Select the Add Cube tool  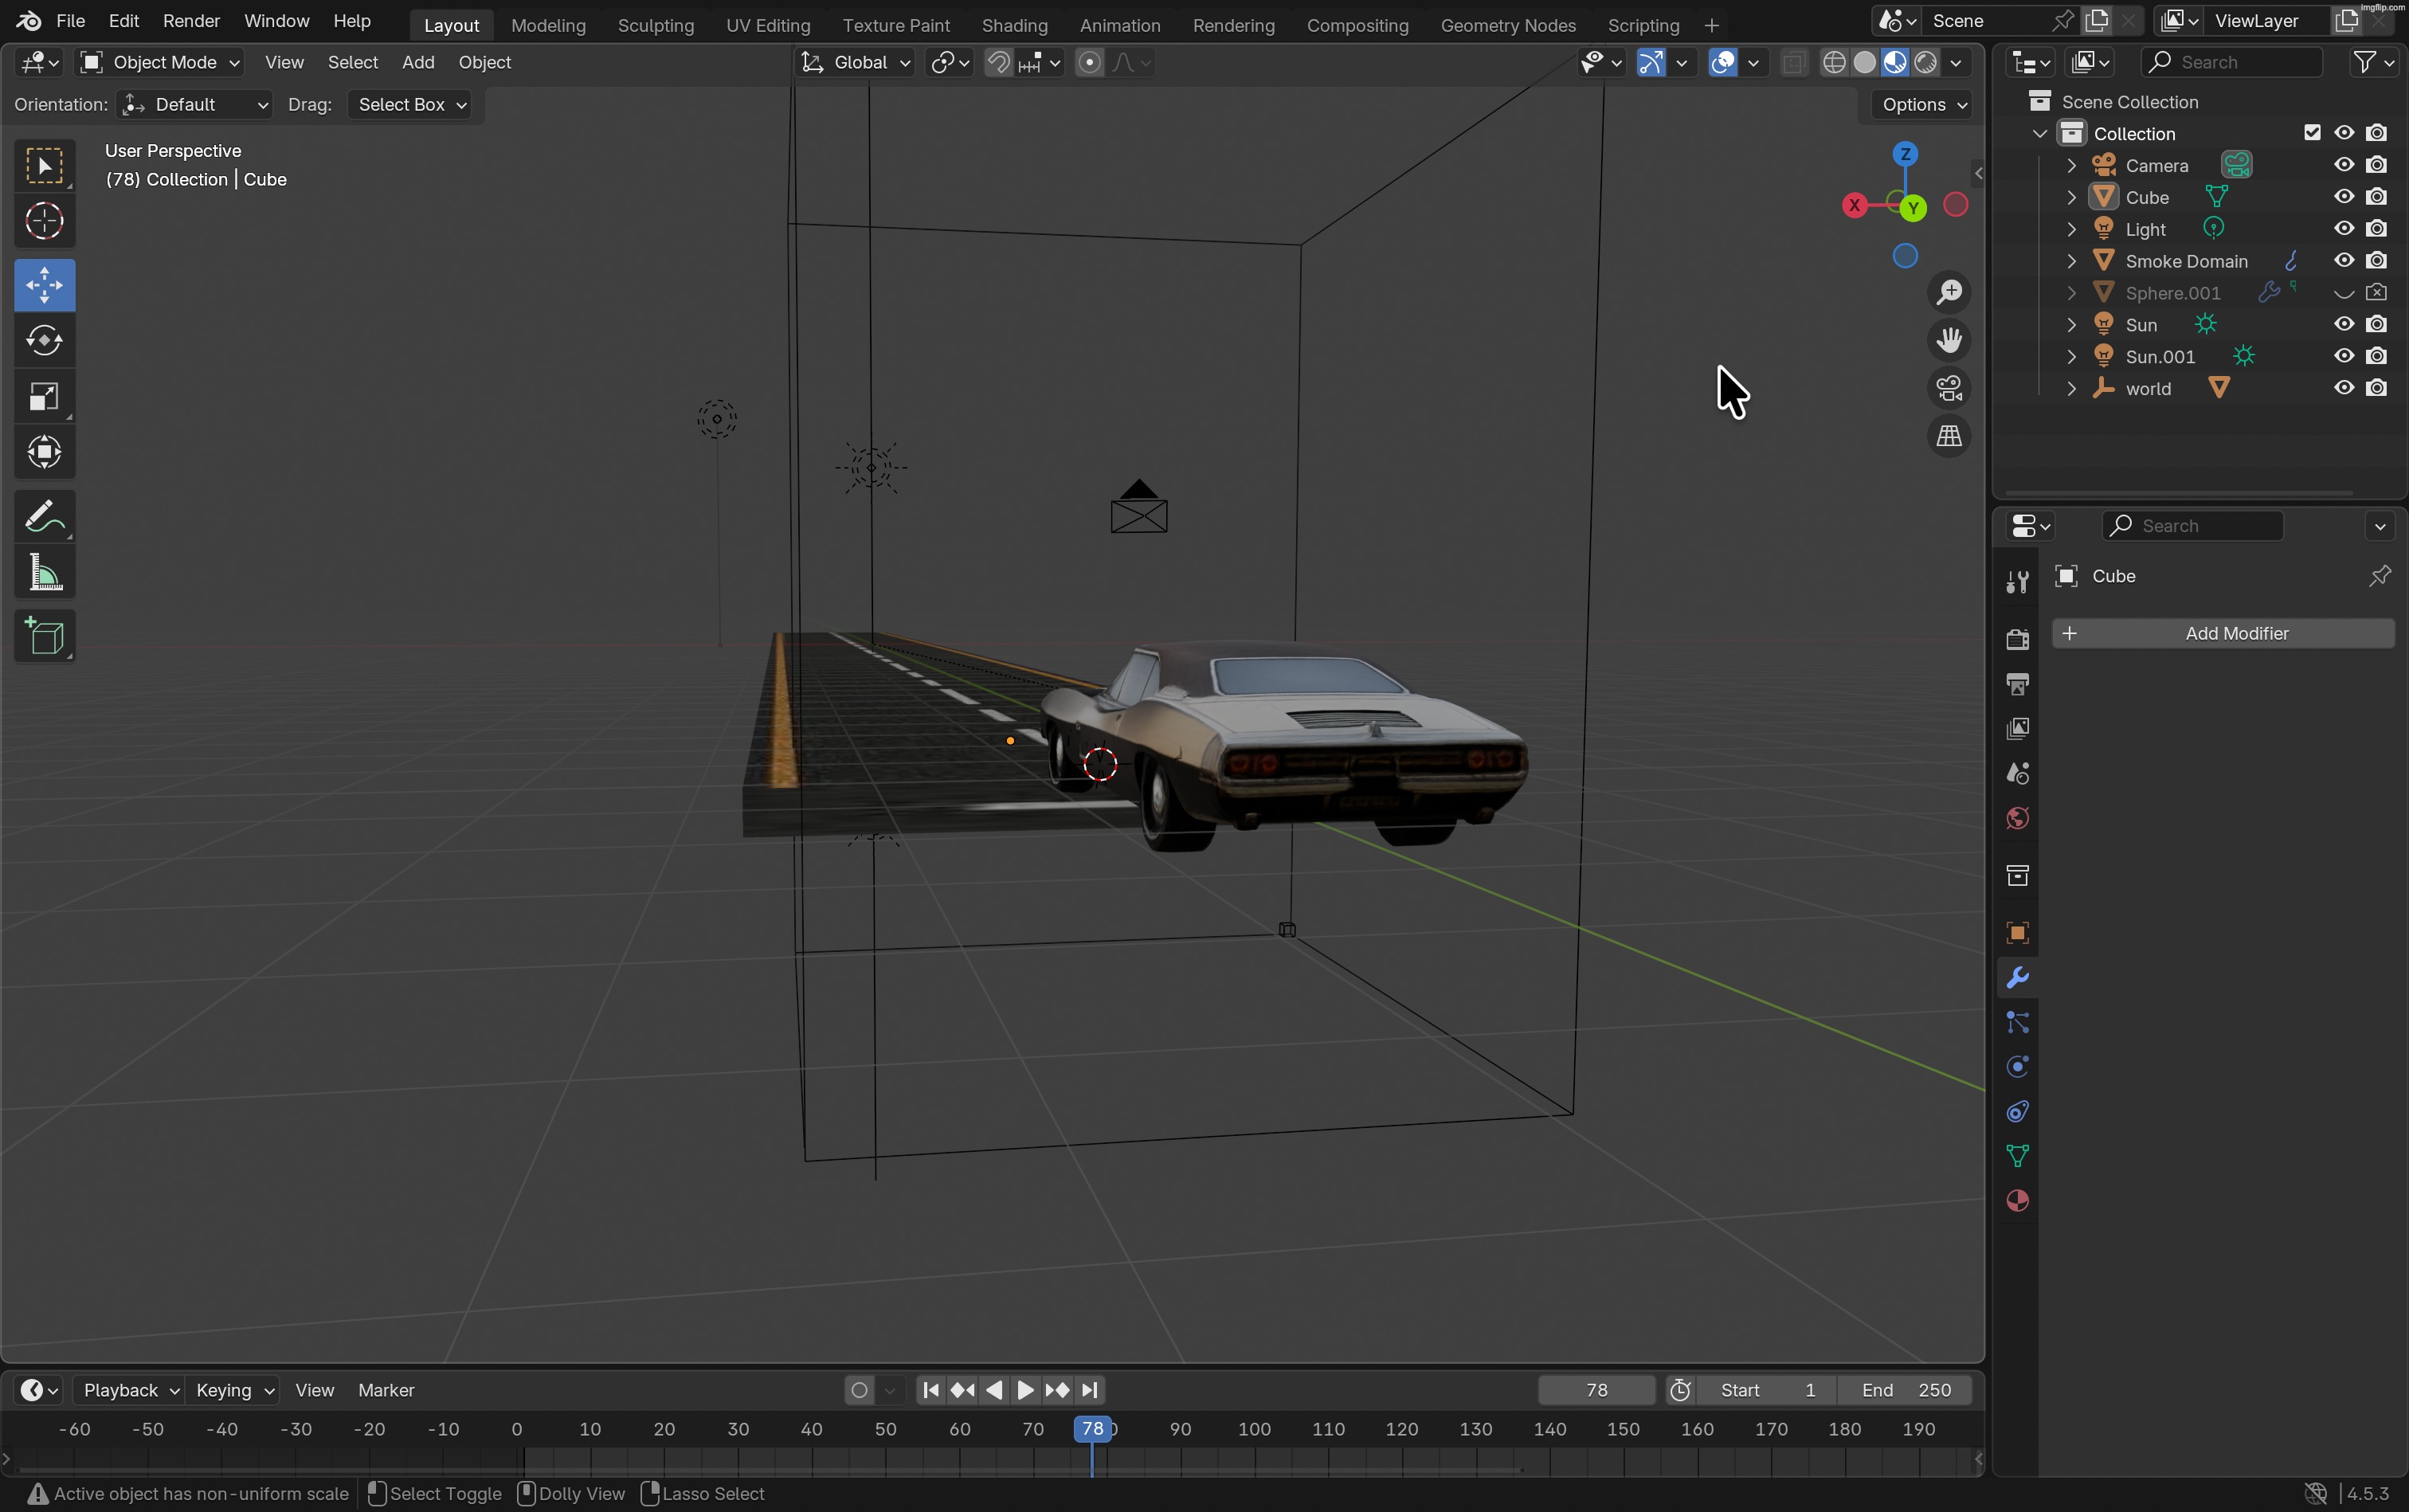coord(44,637)
